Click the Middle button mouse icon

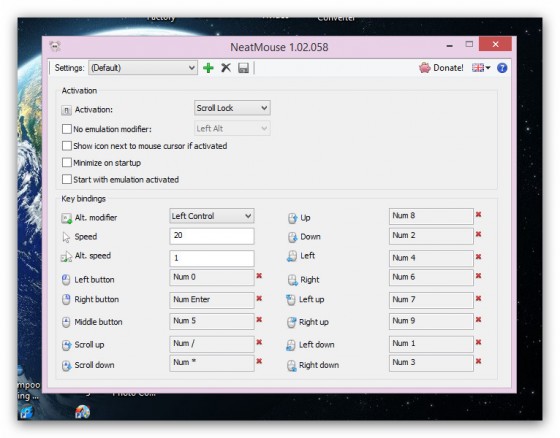coord(66,322)
